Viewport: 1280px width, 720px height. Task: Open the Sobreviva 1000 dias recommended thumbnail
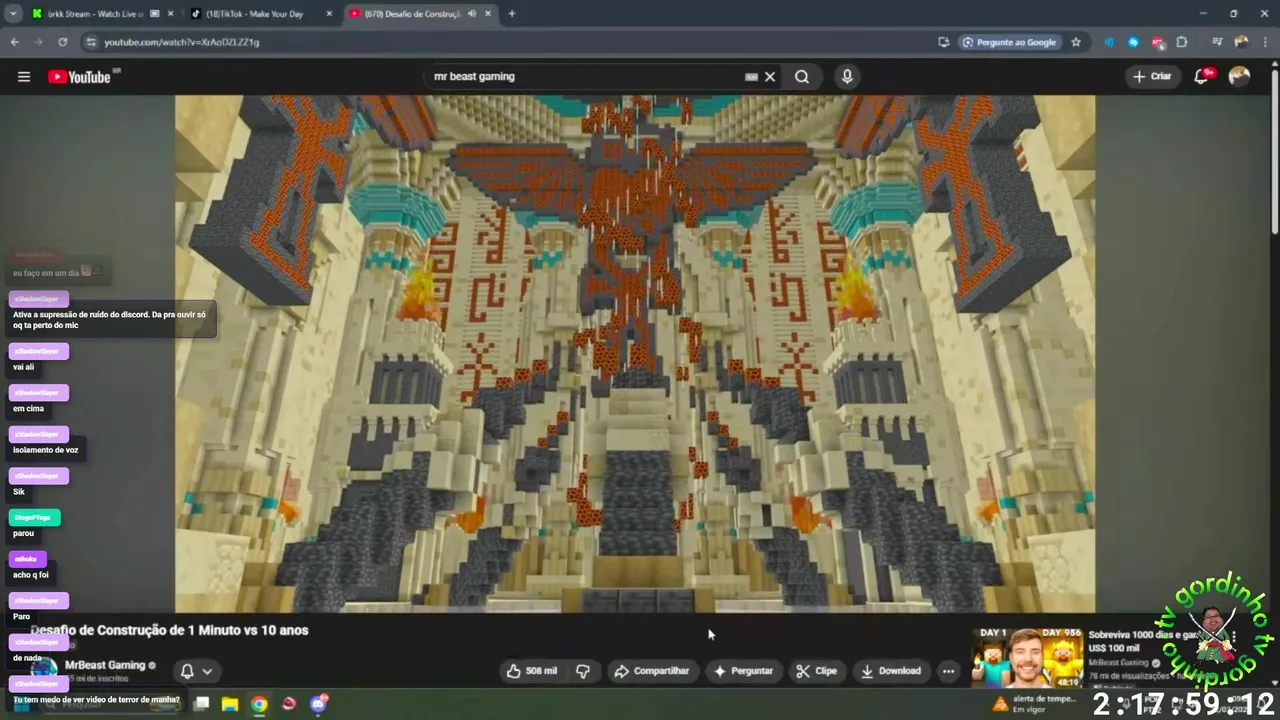coord(1027,658)
